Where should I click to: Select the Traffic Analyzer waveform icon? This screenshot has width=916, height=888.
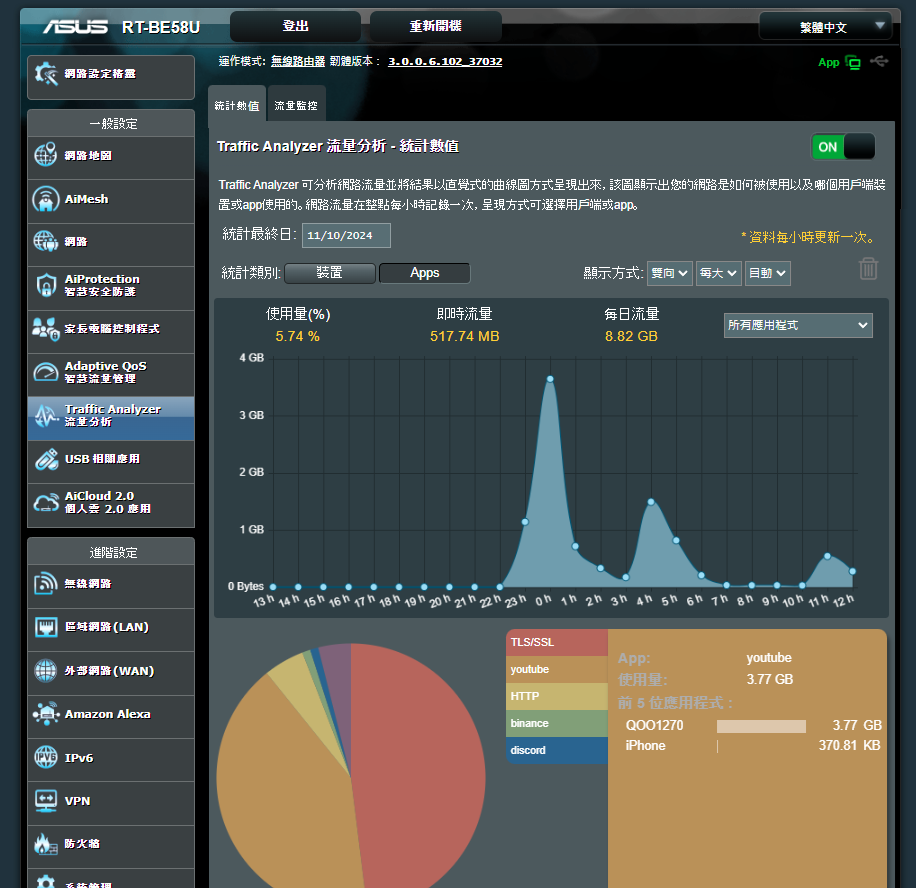pos(46,415)
